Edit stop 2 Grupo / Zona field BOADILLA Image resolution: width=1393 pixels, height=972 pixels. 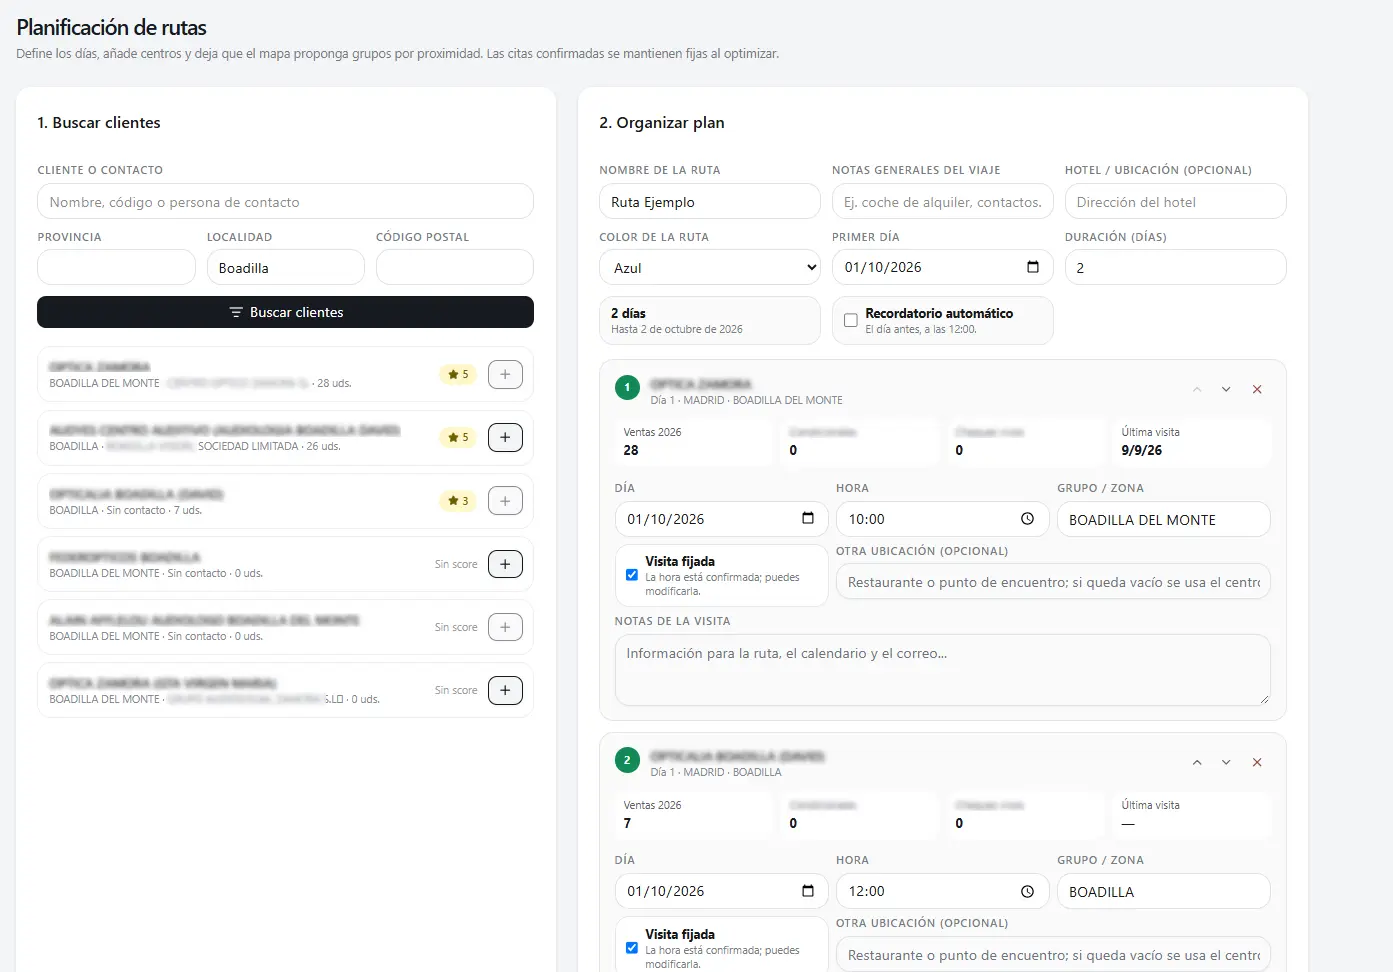[1164, 891]
